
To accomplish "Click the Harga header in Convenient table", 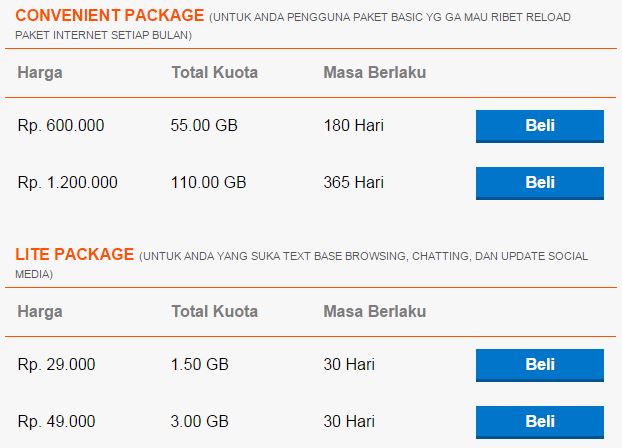I will [x=40, y=73].
